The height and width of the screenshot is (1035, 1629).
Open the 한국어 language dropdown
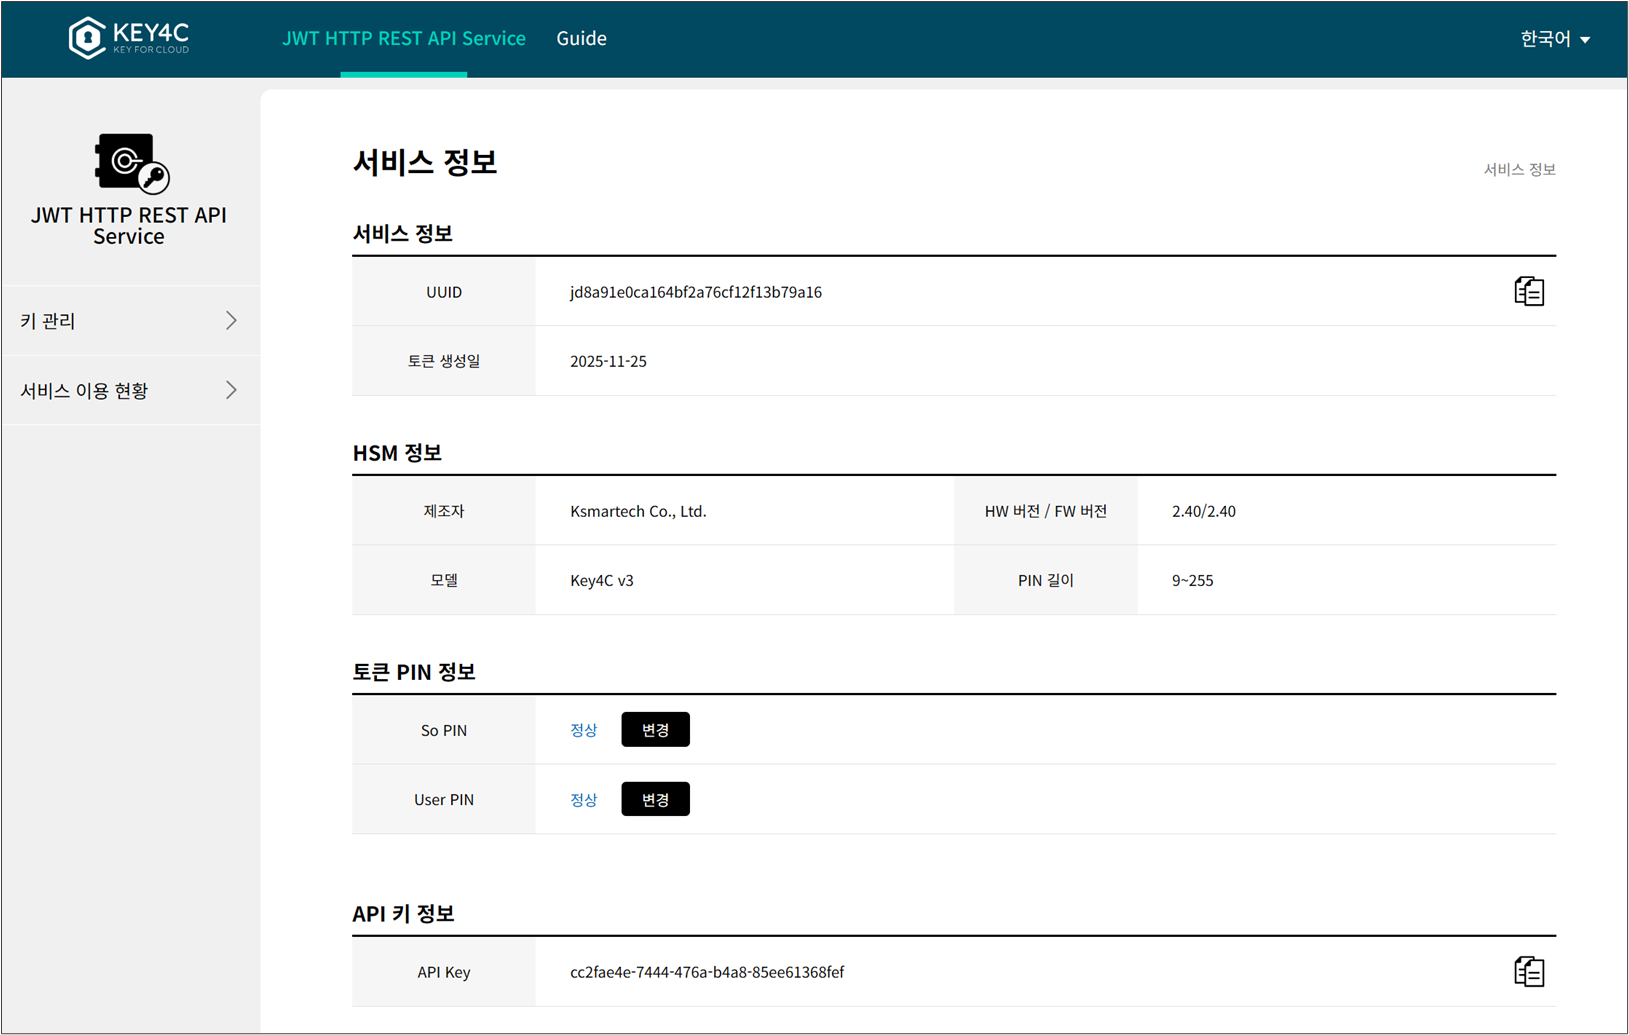[1554, 39]
